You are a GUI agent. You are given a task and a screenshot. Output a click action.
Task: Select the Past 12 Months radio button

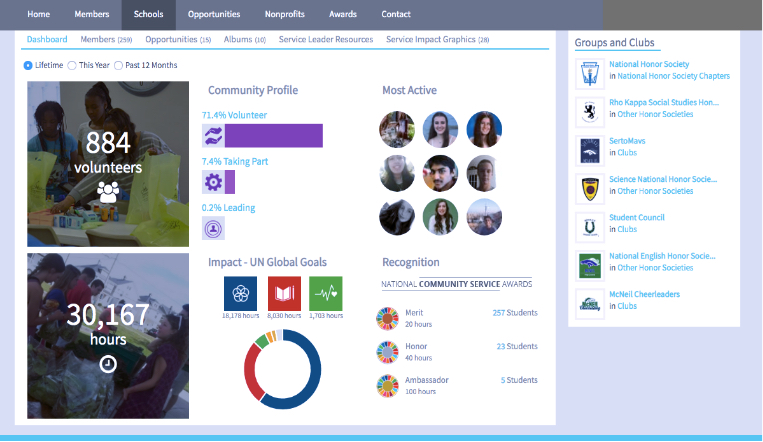[118, 65]
